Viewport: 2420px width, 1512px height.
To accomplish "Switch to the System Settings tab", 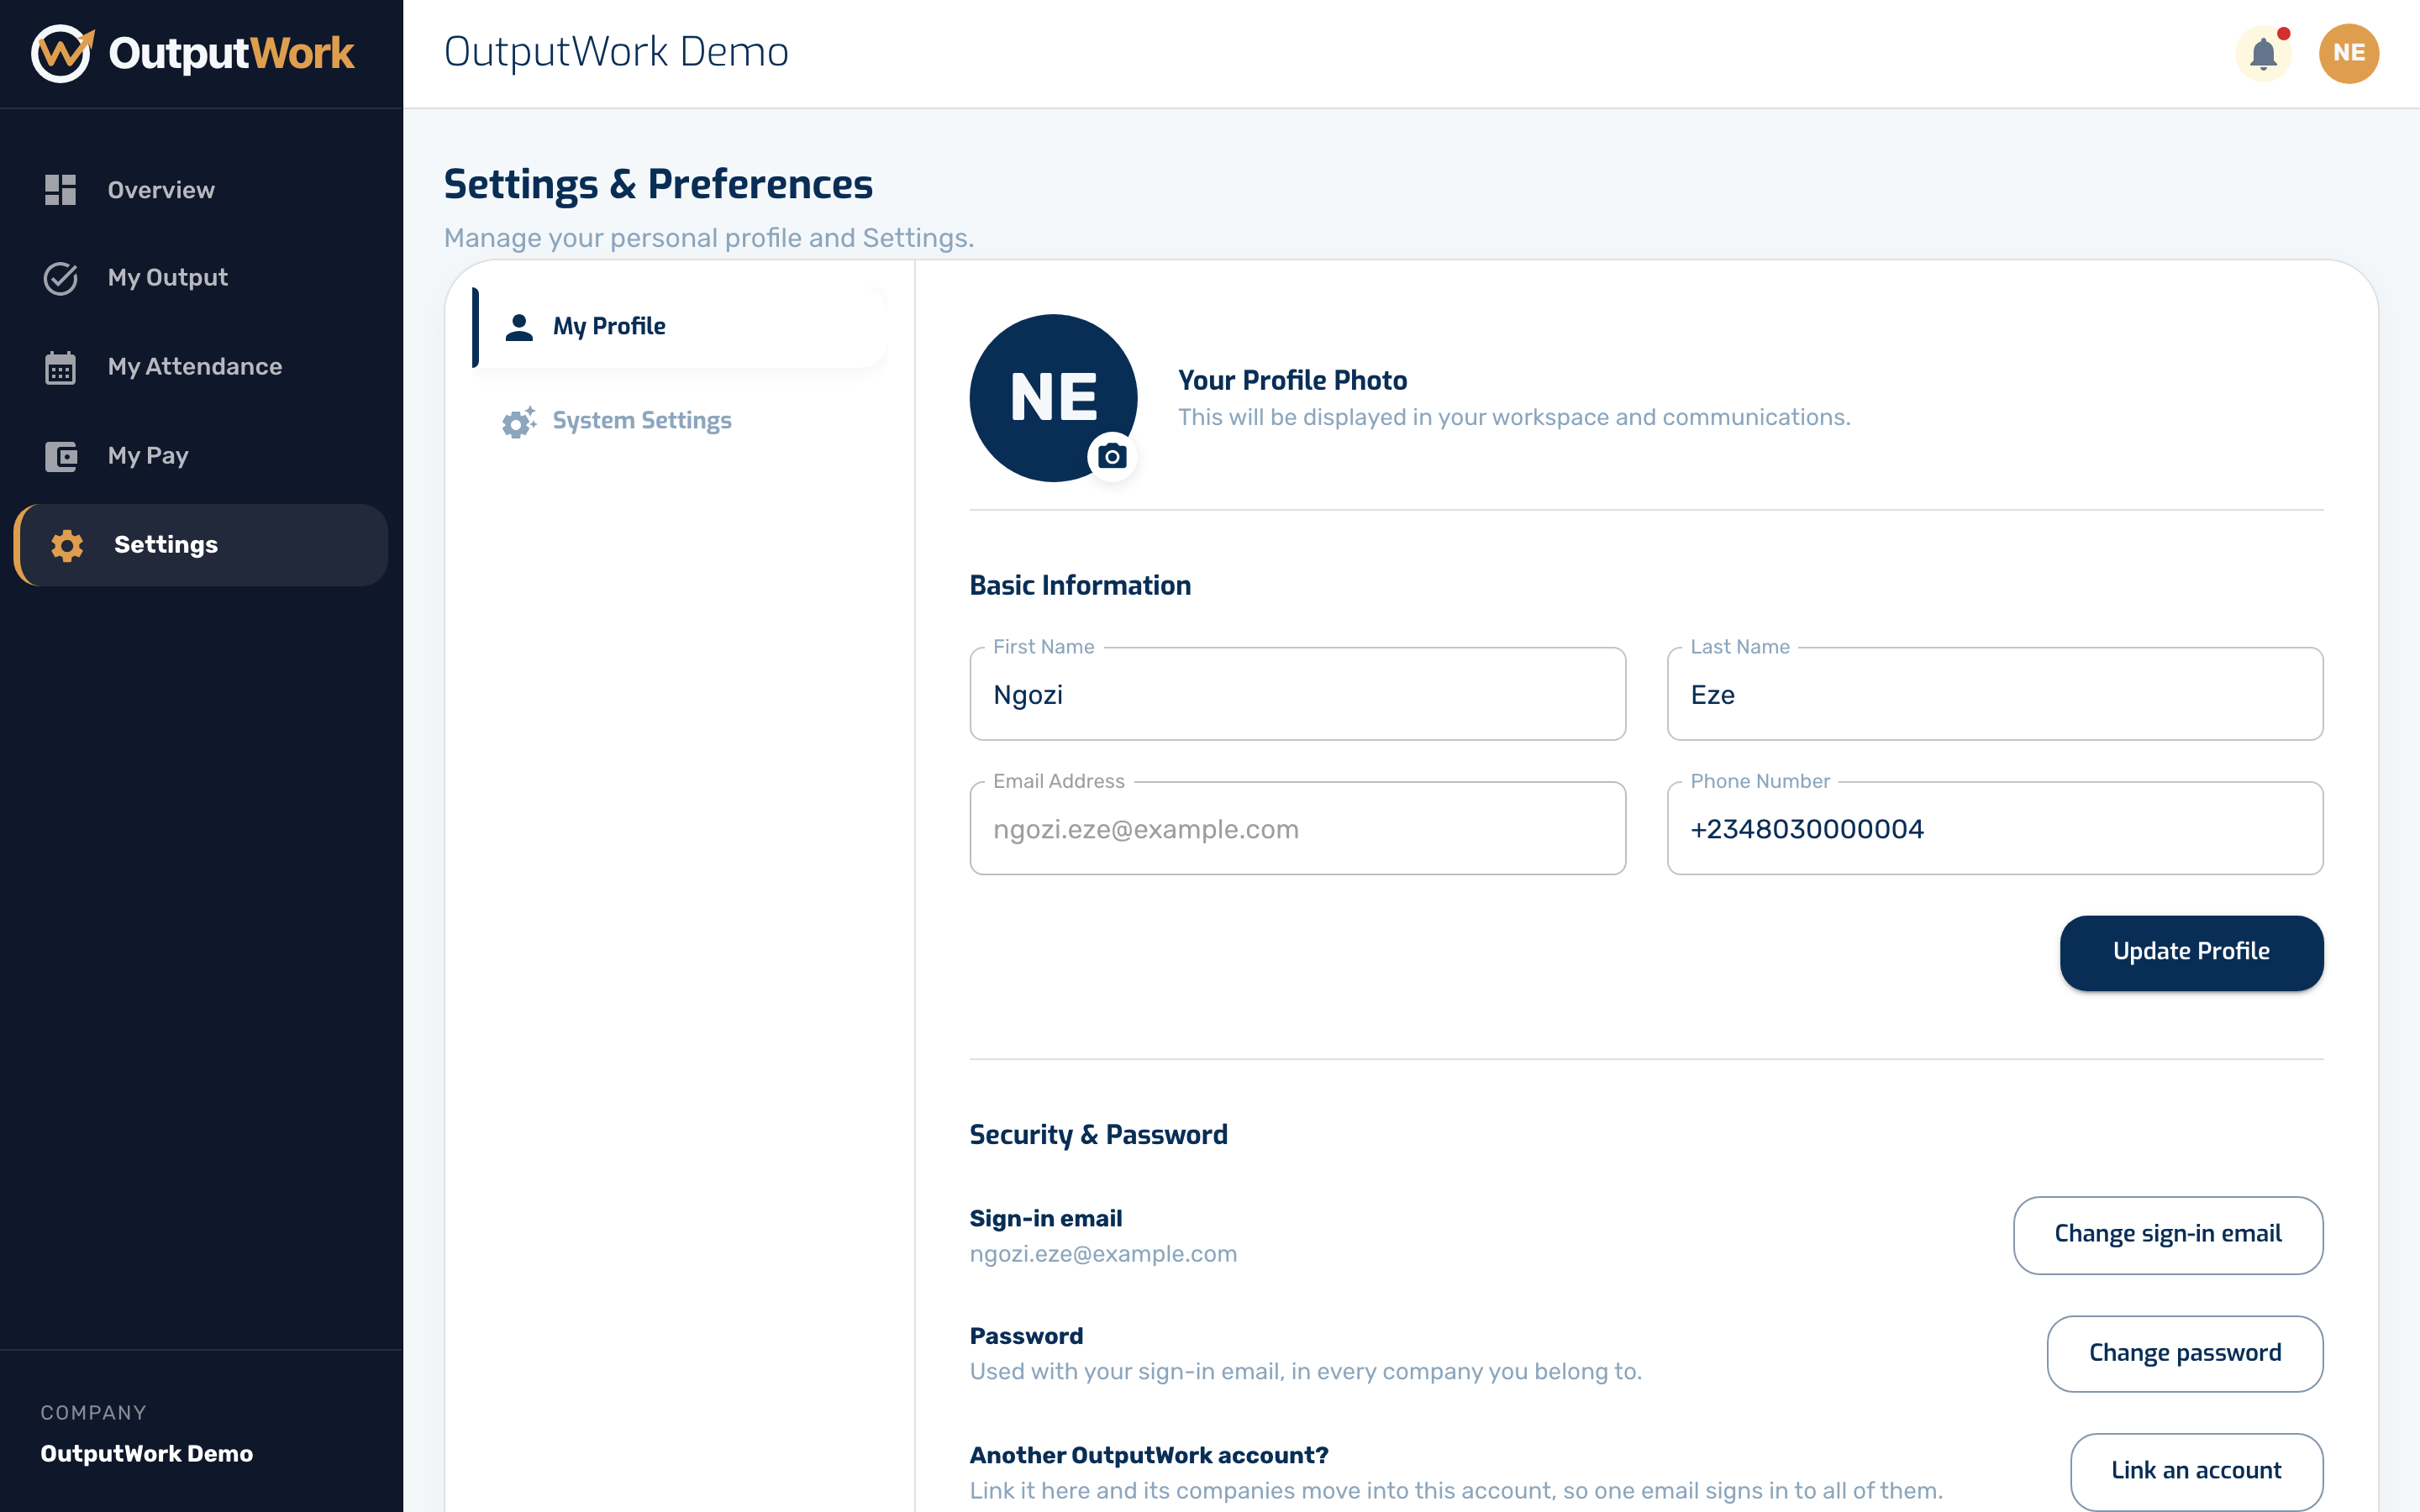I will [679, 421].
